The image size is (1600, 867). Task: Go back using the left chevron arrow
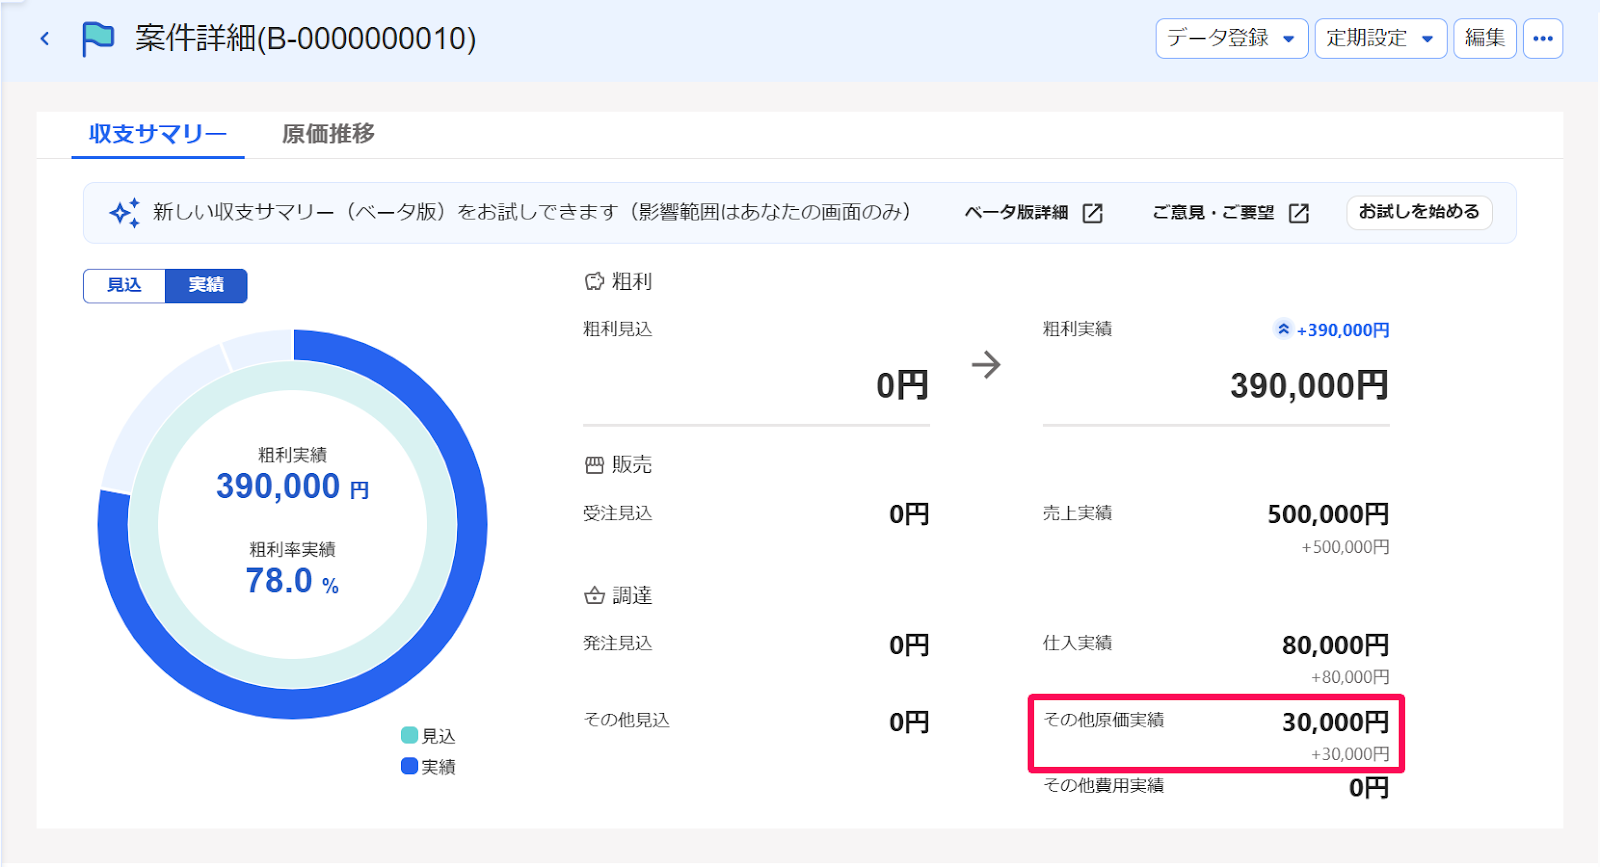[45, 39]
